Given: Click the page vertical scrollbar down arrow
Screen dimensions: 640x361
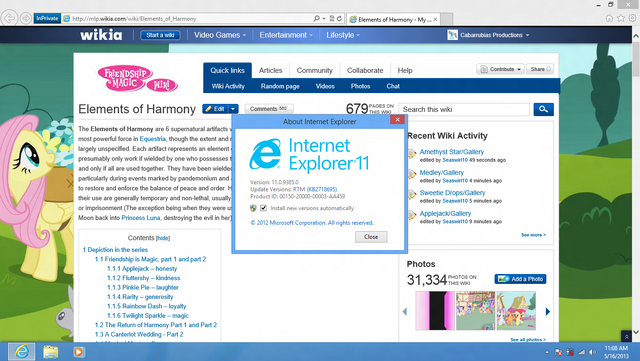Looking at the screenshot, I should coord(636,332).
